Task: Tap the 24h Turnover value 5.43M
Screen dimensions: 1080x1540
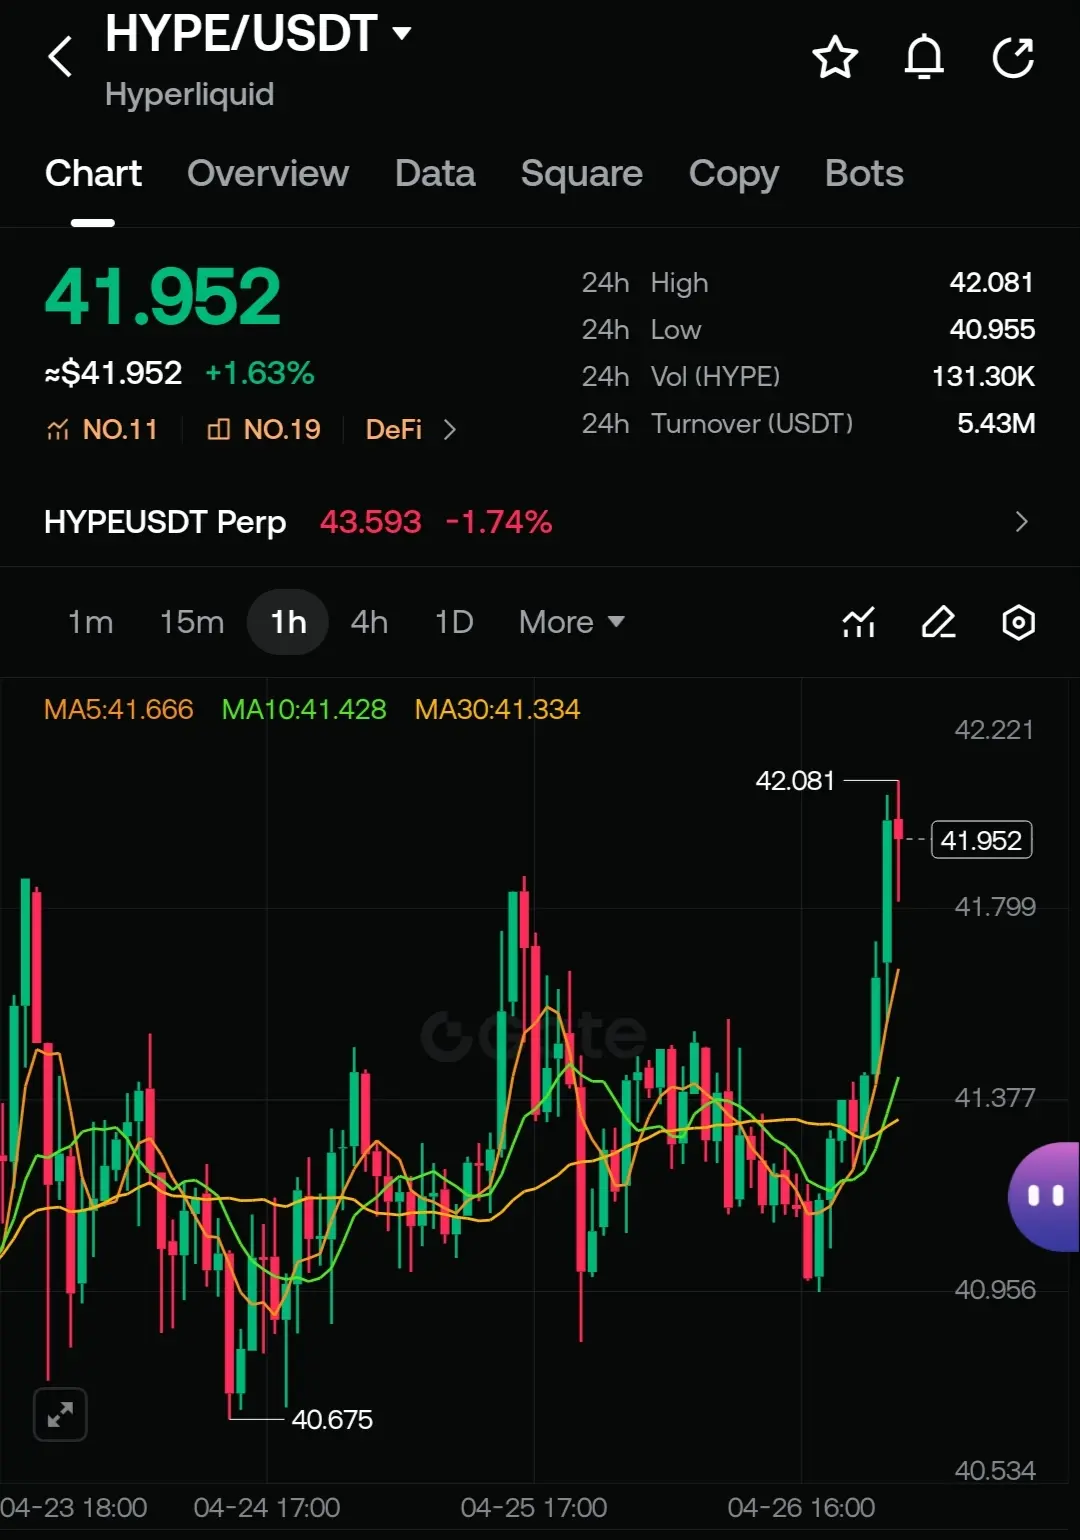Action: point(996,423)
